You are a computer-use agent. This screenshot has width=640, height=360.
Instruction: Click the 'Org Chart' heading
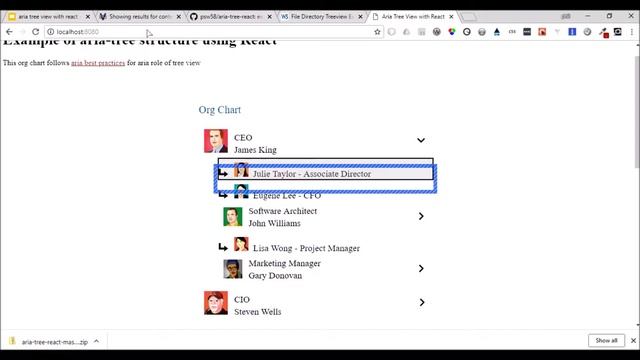[x=220, y=110]
